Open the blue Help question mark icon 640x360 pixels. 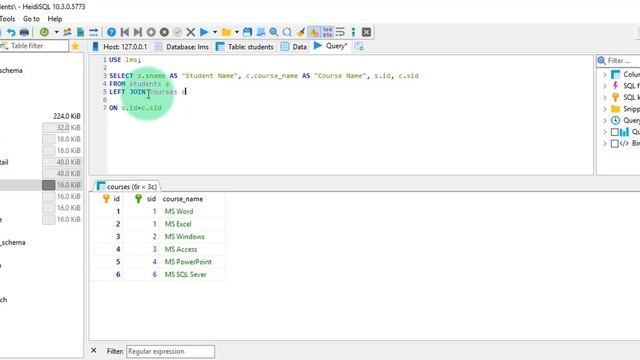111,32
